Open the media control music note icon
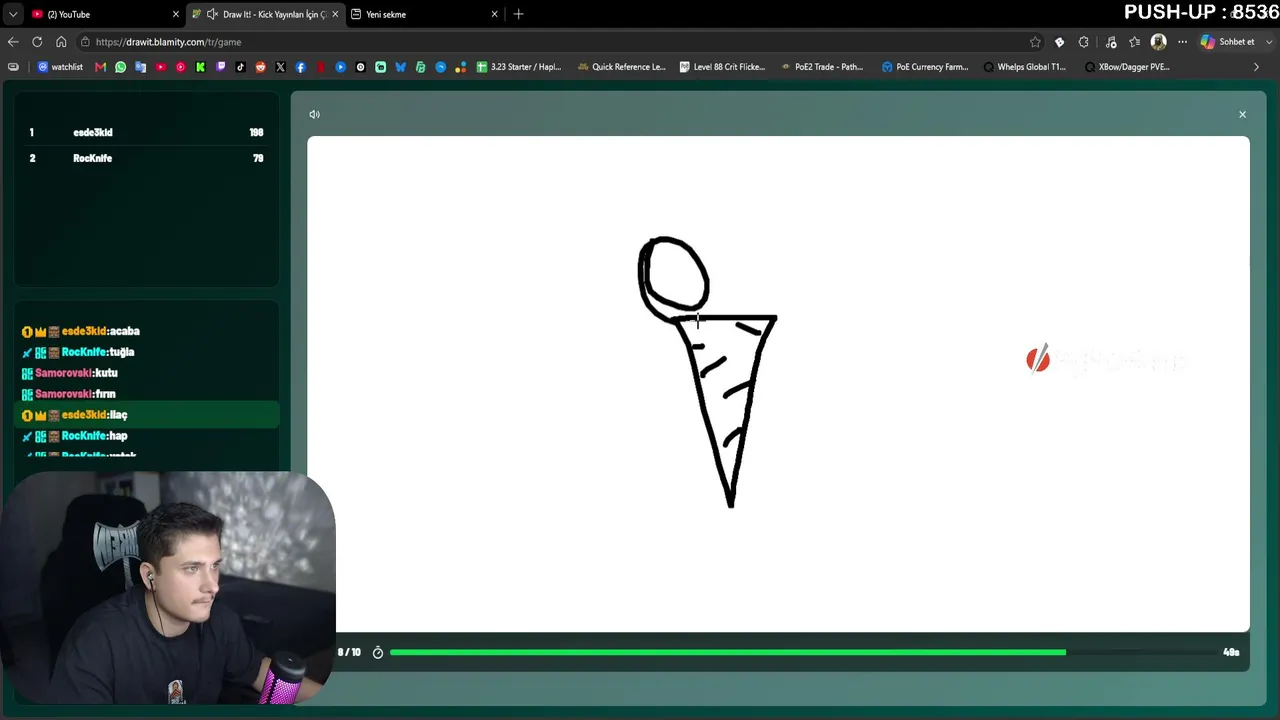The width and height of the screenshot is (1280, 720). pos(1109,42)
